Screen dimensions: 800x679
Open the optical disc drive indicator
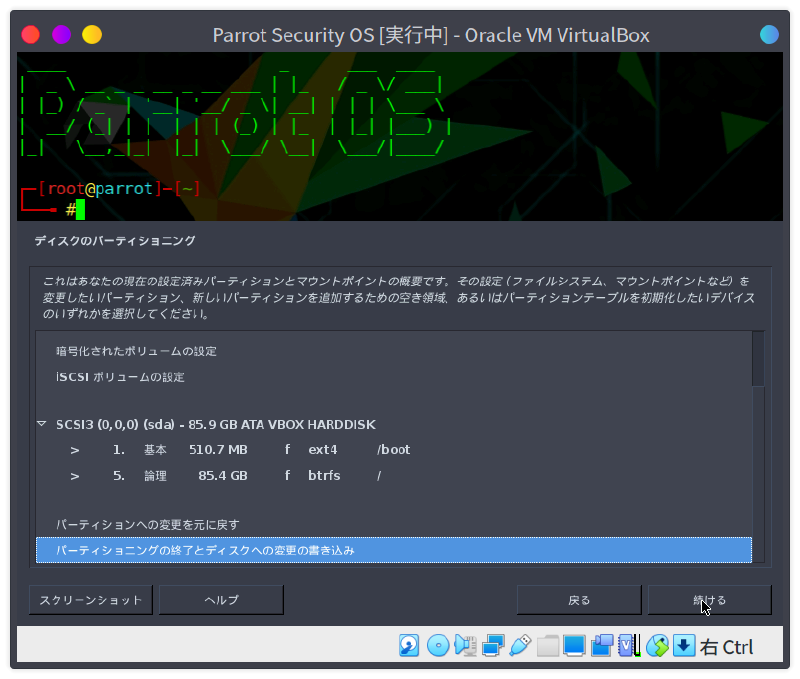[x=437, y=646]
